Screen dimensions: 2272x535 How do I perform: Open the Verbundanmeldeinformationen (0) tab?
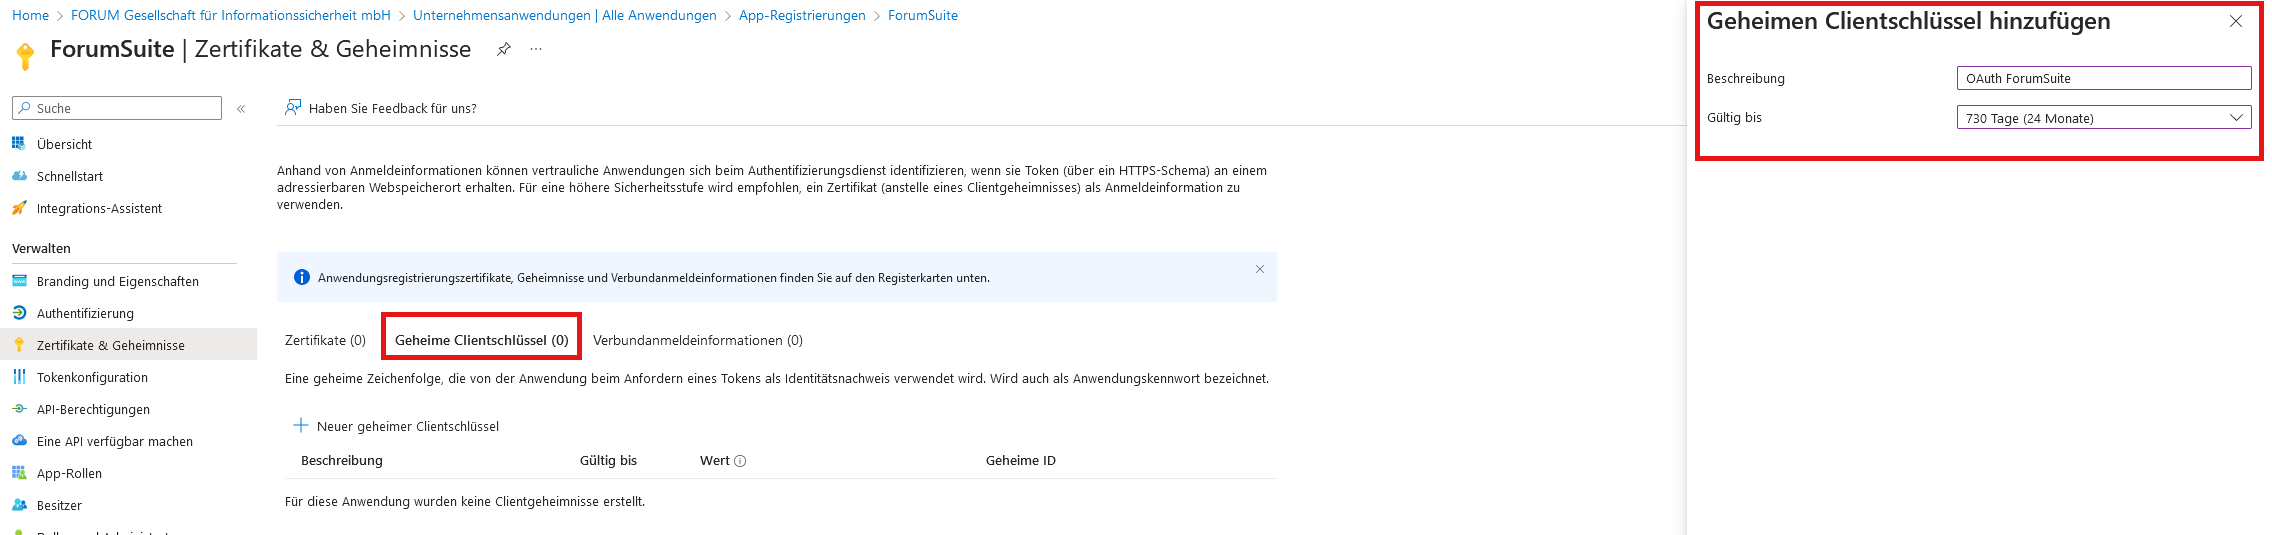click(x=697, y=340)
